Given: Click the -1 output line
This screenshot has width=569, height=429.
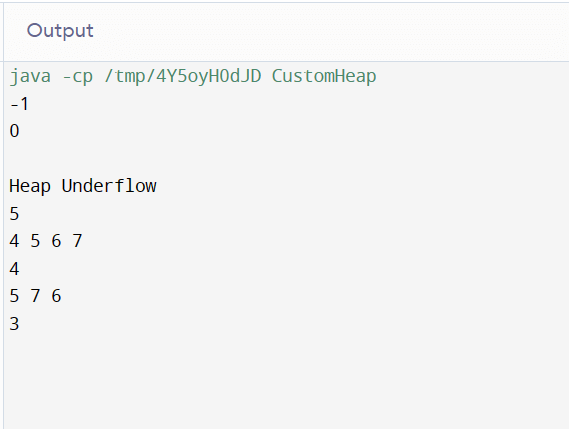Looking at the screenshot, I should (x=19, y=104).
